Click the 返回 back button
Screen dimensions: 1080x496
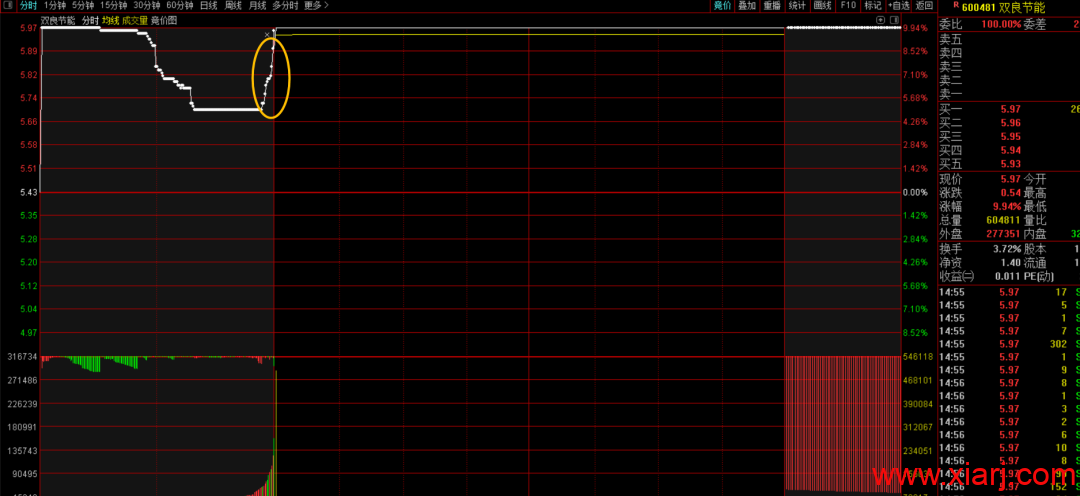click(x=924, y=6)
